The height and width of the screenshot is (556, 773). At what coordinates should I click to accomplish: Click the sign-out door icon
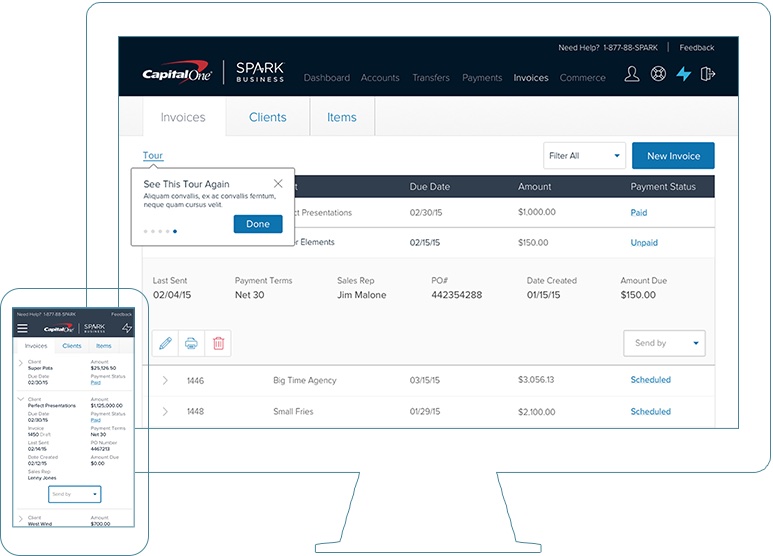tap(707, 74)
